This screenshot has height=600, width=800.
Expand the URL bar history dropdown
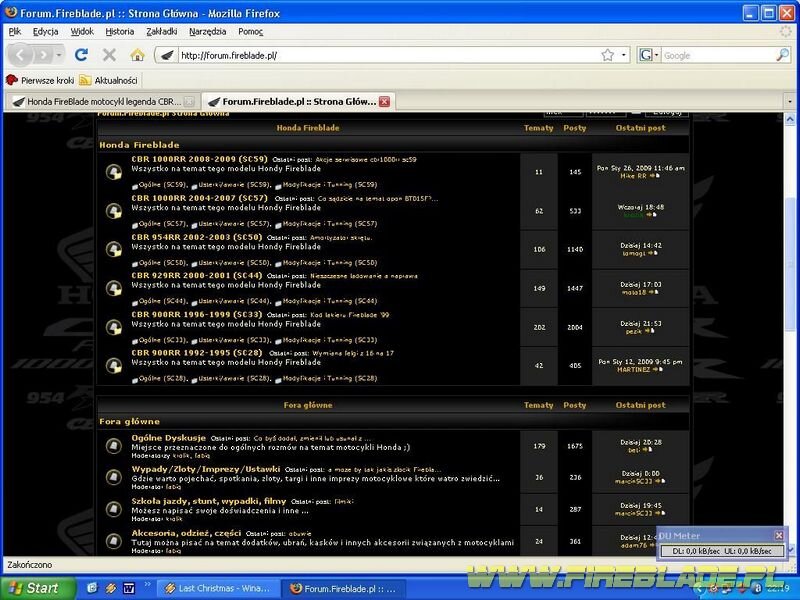[625, 55]
